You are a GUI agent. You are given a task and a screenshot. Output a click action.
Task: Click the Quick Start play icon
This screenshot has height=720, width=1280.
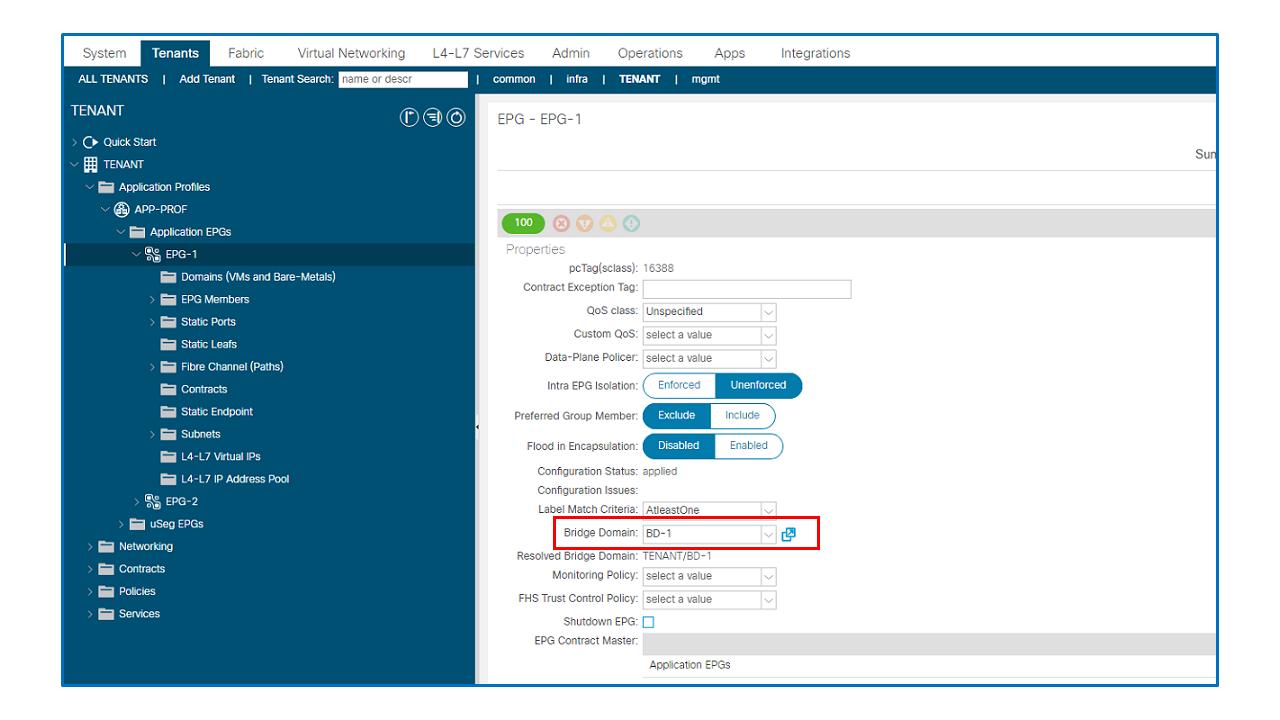(91, 142)
